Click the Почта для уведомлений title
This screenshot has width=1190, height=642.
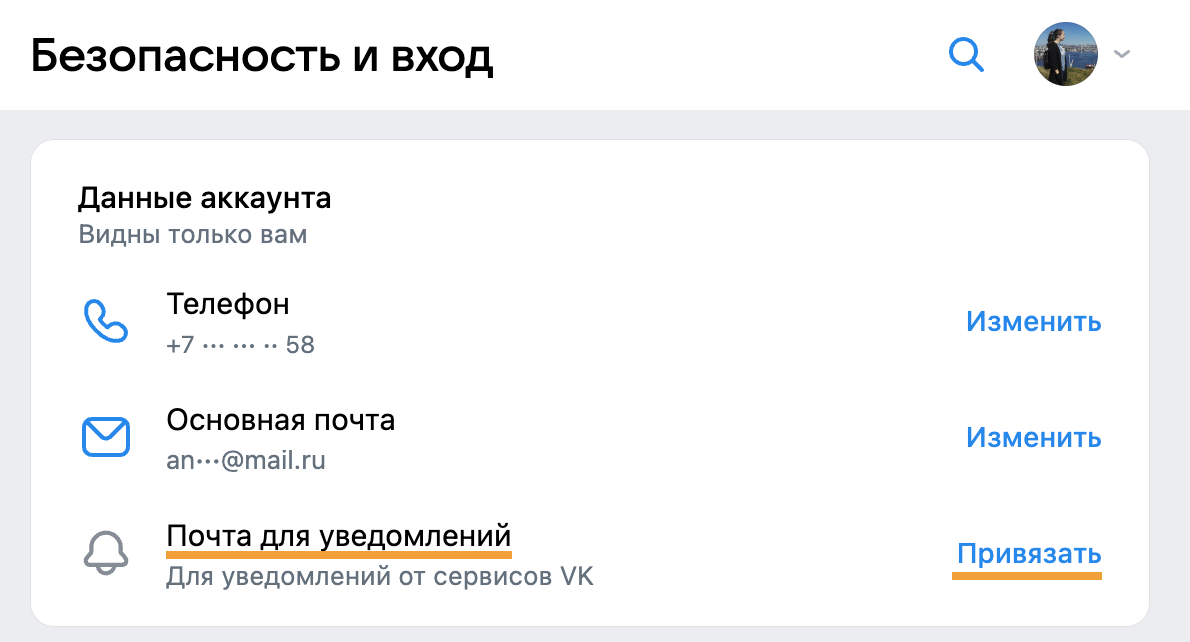pyautogui.click(x=338, y=536)
